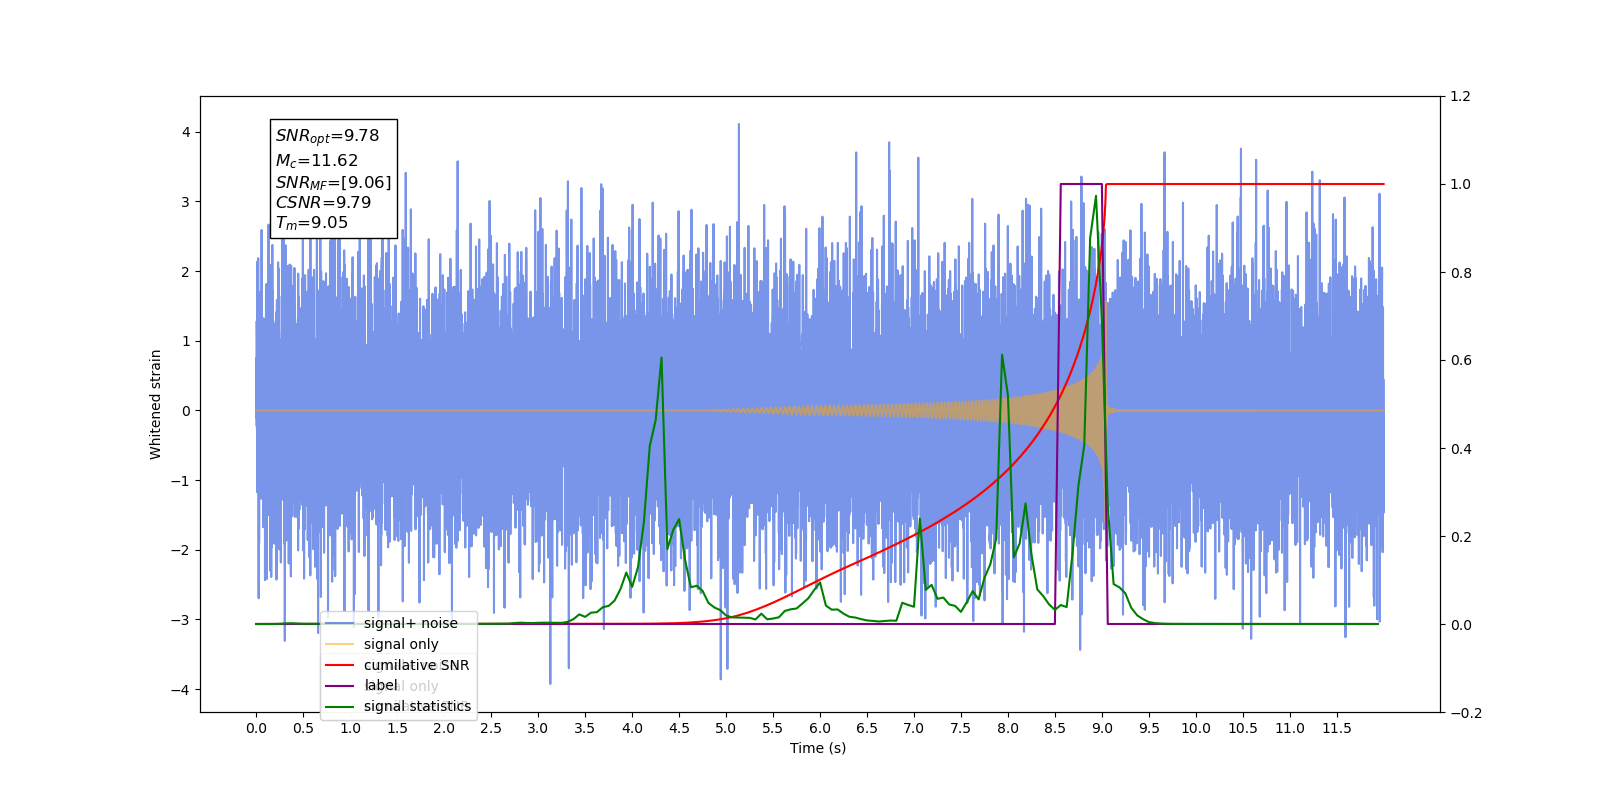Screen dimensions: 1600x800
Task: Click the SNRMF=[9.06] annotation text
Action: point(333,182)
